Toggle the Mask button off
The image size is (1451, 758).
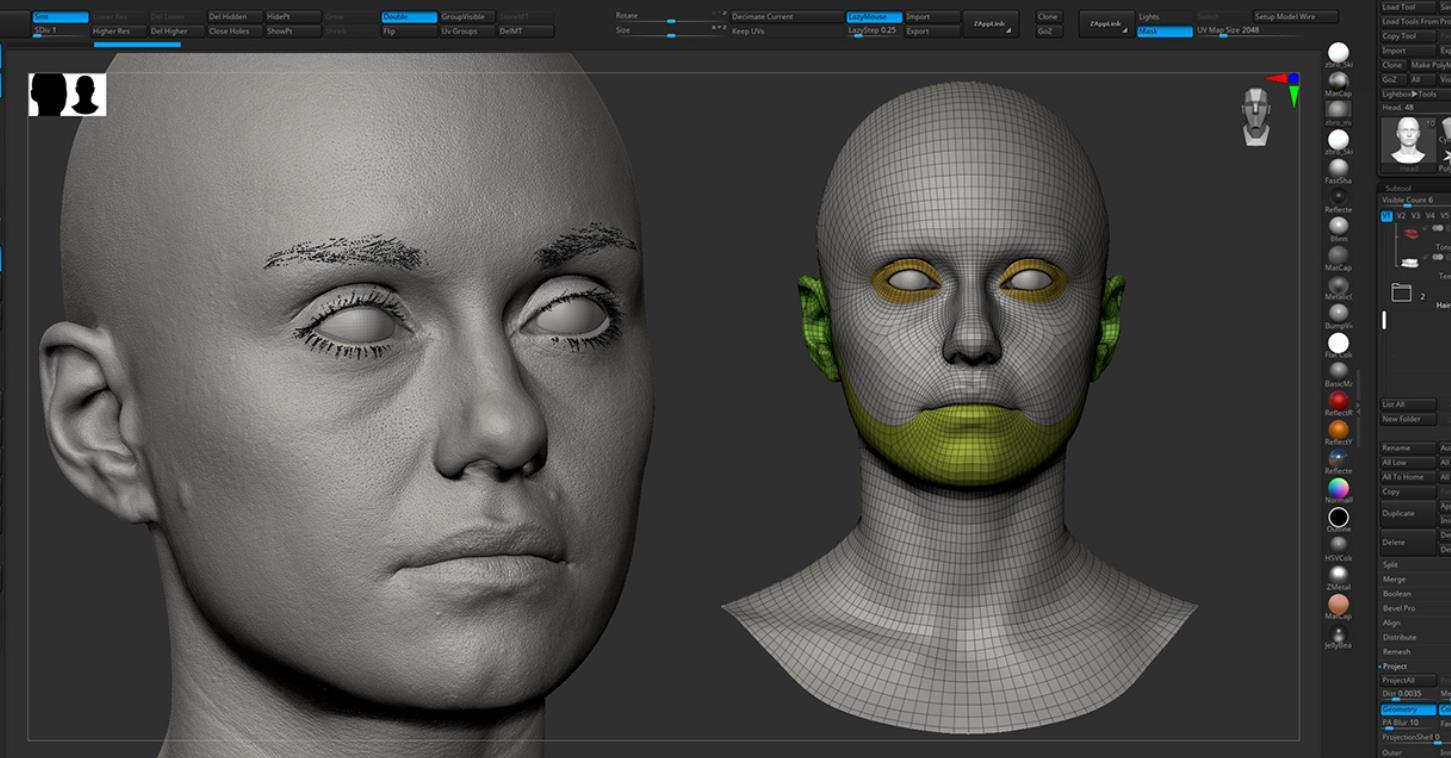pos(1164,31)
